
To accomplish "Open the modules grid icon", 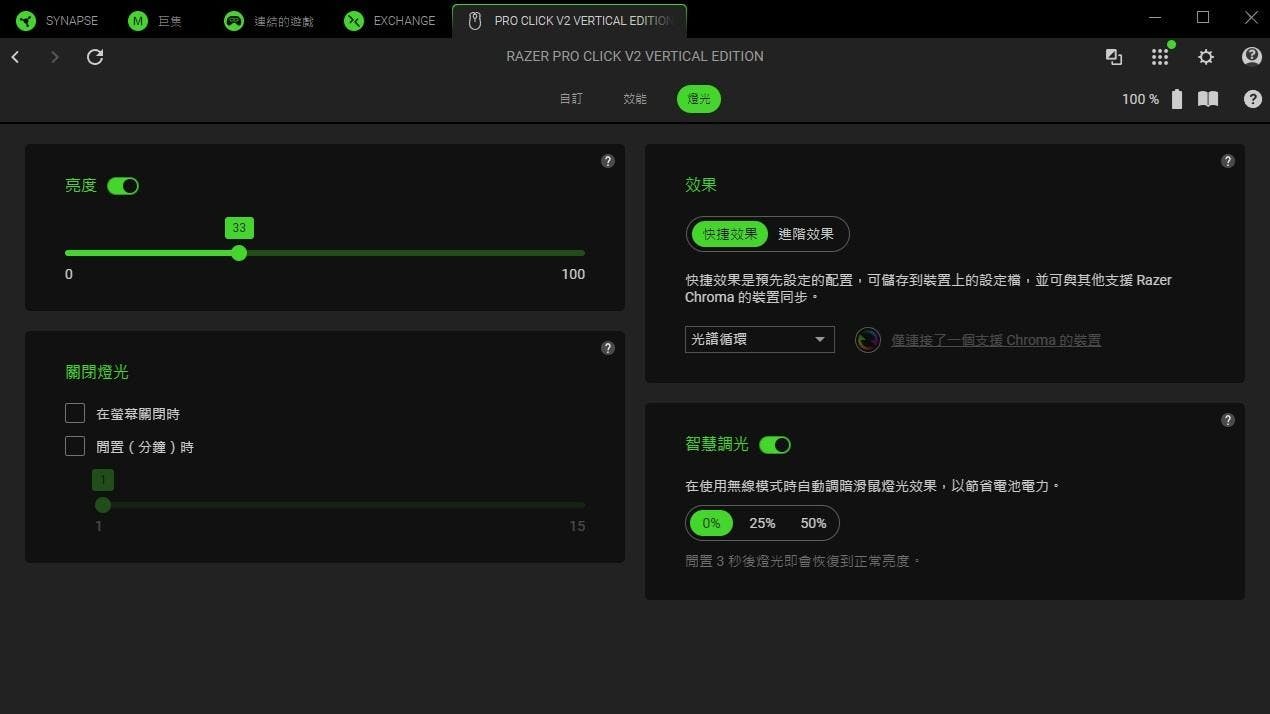I will click(x=1160, y=57).
